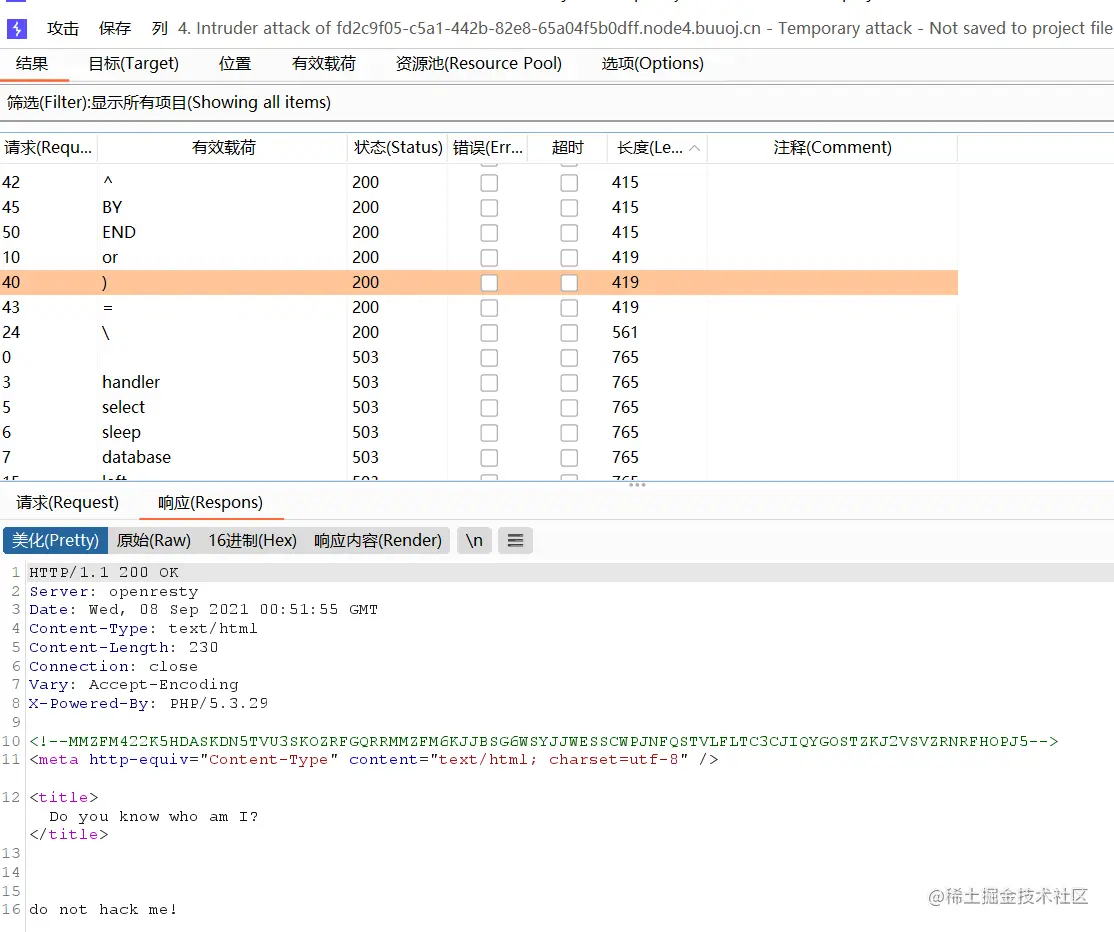1114x932 pixels.
Task: Open the 选项(Options) tab
Action: pos(653,64)
